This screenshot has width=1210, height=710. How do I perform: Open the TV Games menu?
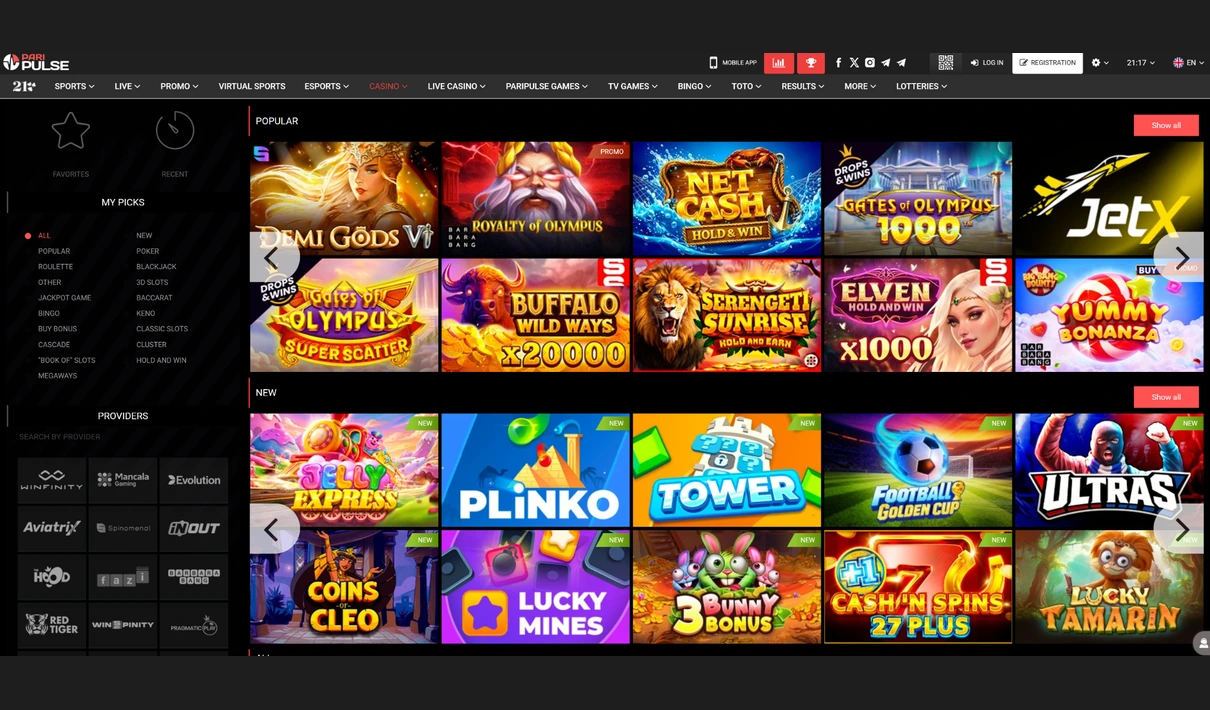(632, 87)
